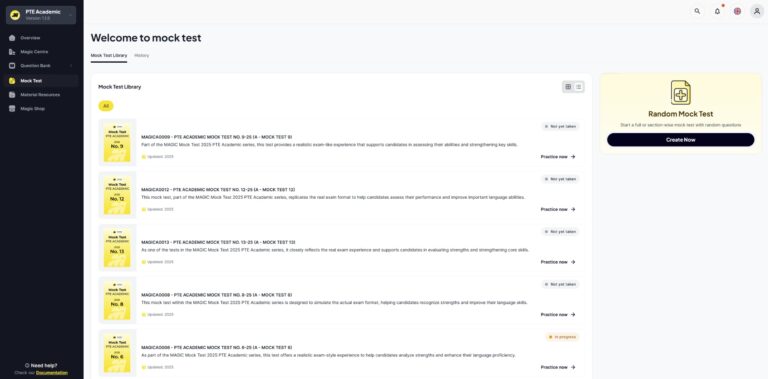Click the PTE Academic logo icon
This screenshot has width=768, height=379.
pos(15,15)
